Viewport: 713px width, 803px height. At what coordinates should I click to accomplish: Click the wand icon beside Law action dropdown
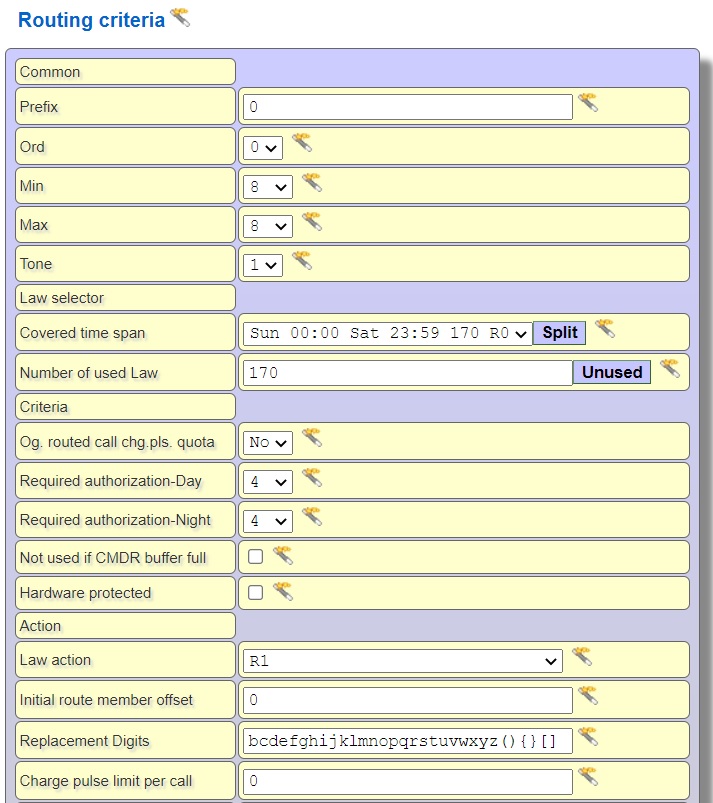coord(581,657)
